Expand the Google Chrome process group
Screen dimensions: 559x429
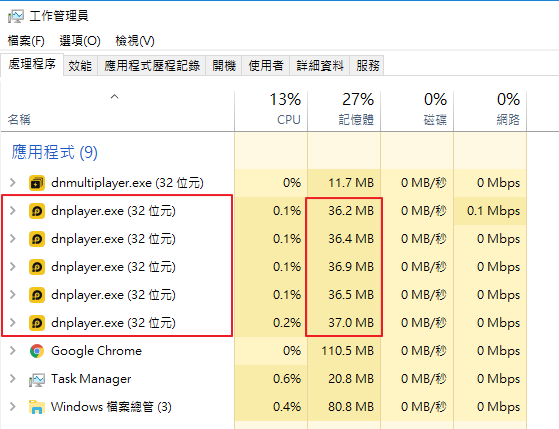point(13,351)
